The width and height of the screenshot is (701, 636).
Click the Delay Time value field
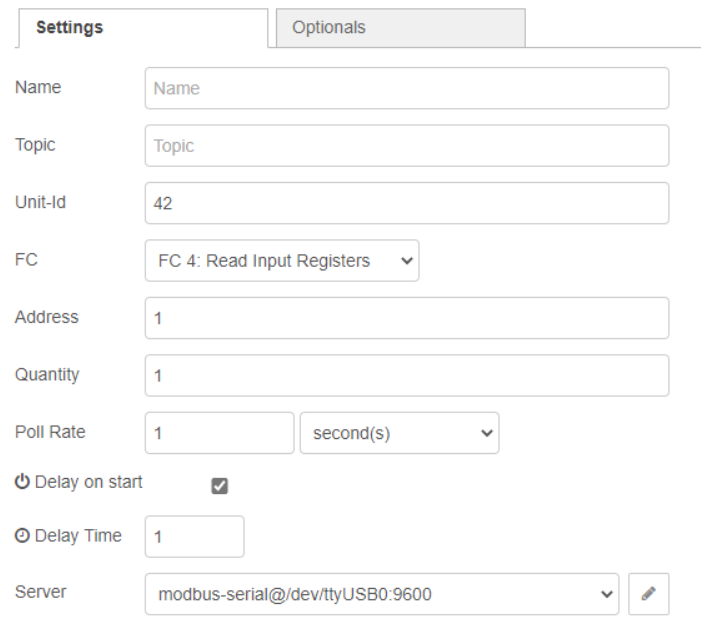194,537
